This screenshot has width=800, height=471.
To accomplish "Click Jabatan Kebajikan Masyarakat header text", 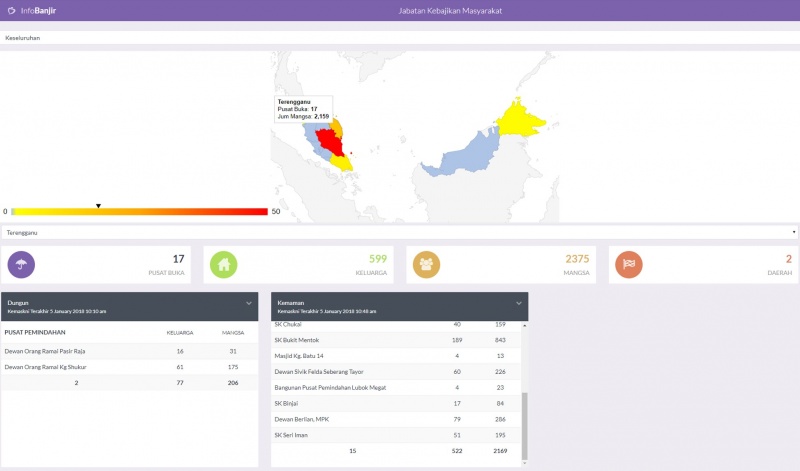I will click(x=450, y=10).
